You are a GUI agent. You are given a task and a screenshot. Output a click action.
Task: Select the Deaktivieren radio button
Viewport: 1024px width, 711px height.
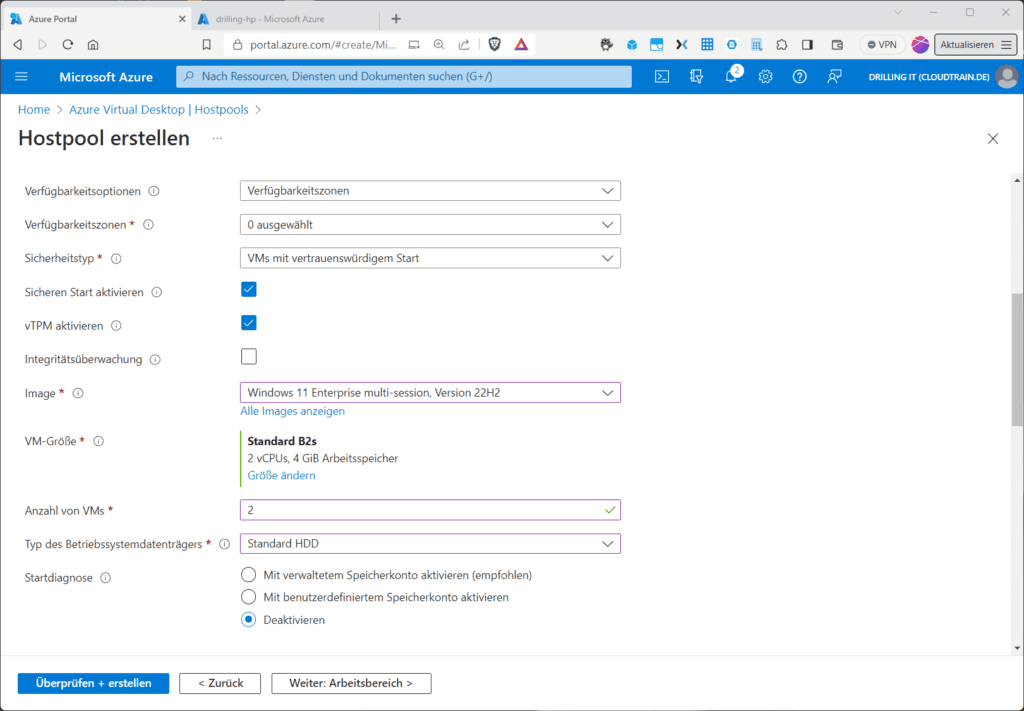click(248, 620)
